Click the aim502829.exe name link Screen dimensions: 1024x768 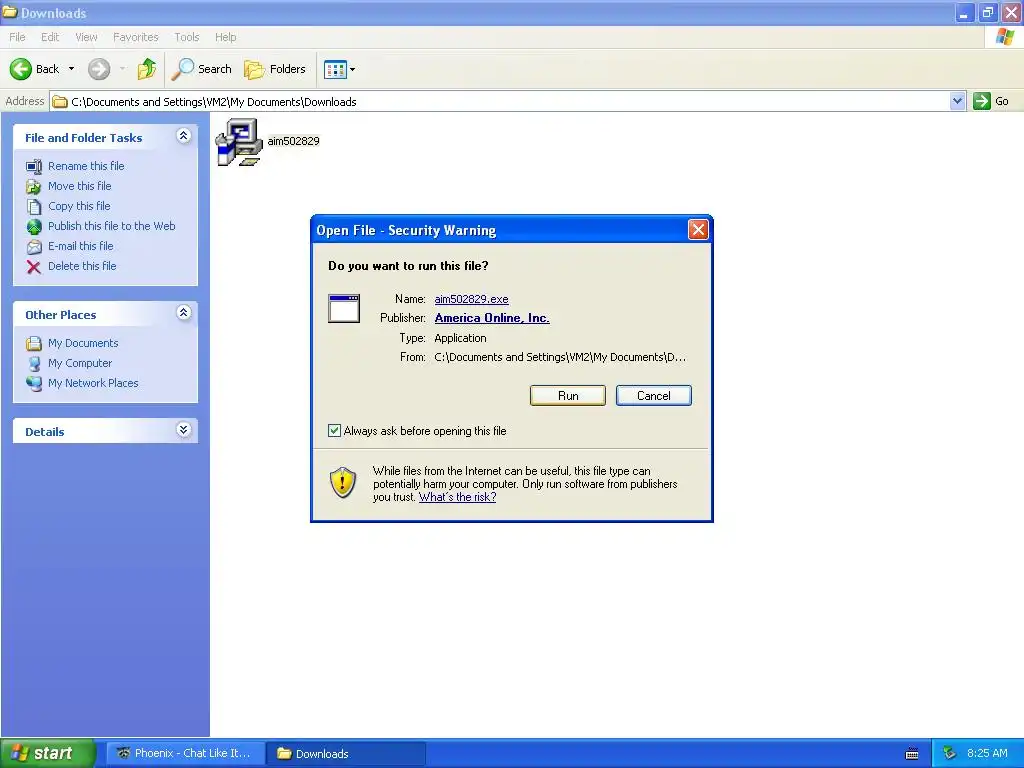[472, 299]
